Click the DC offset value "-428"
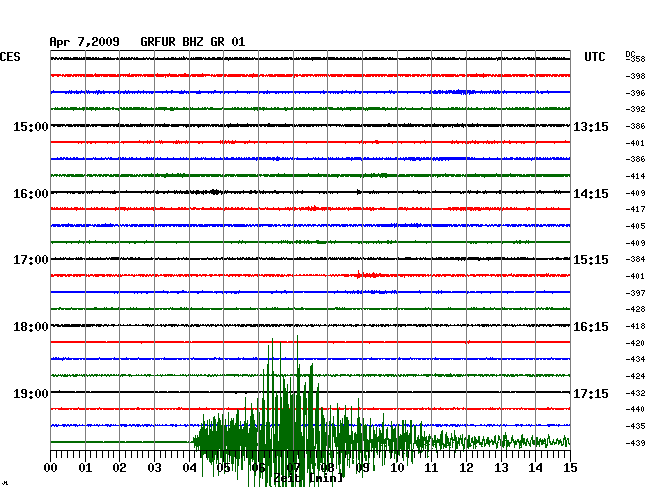 [635, 309]
